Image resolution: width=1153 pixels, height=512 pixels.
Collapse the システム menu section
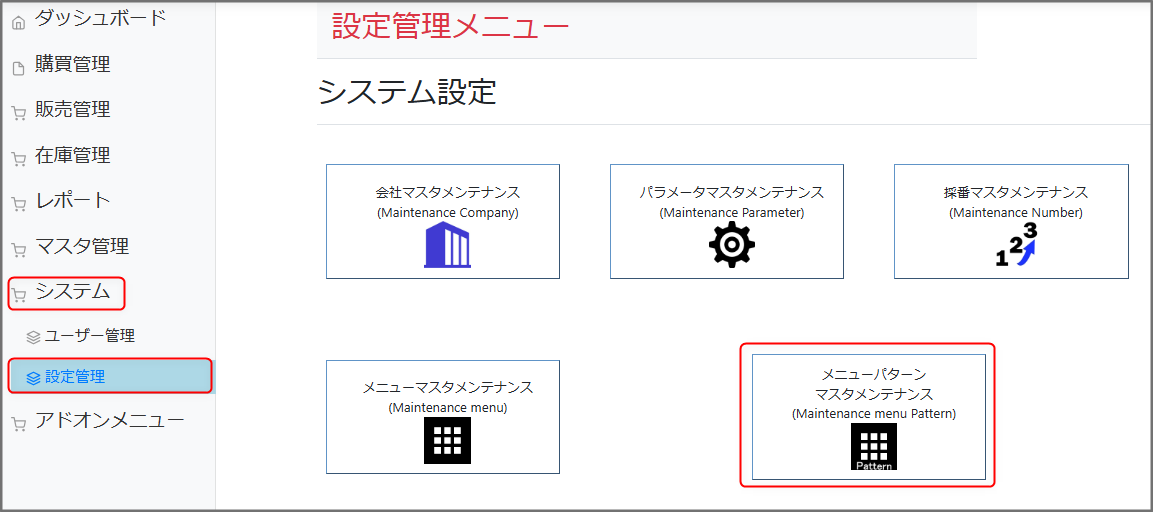[72, 292]
